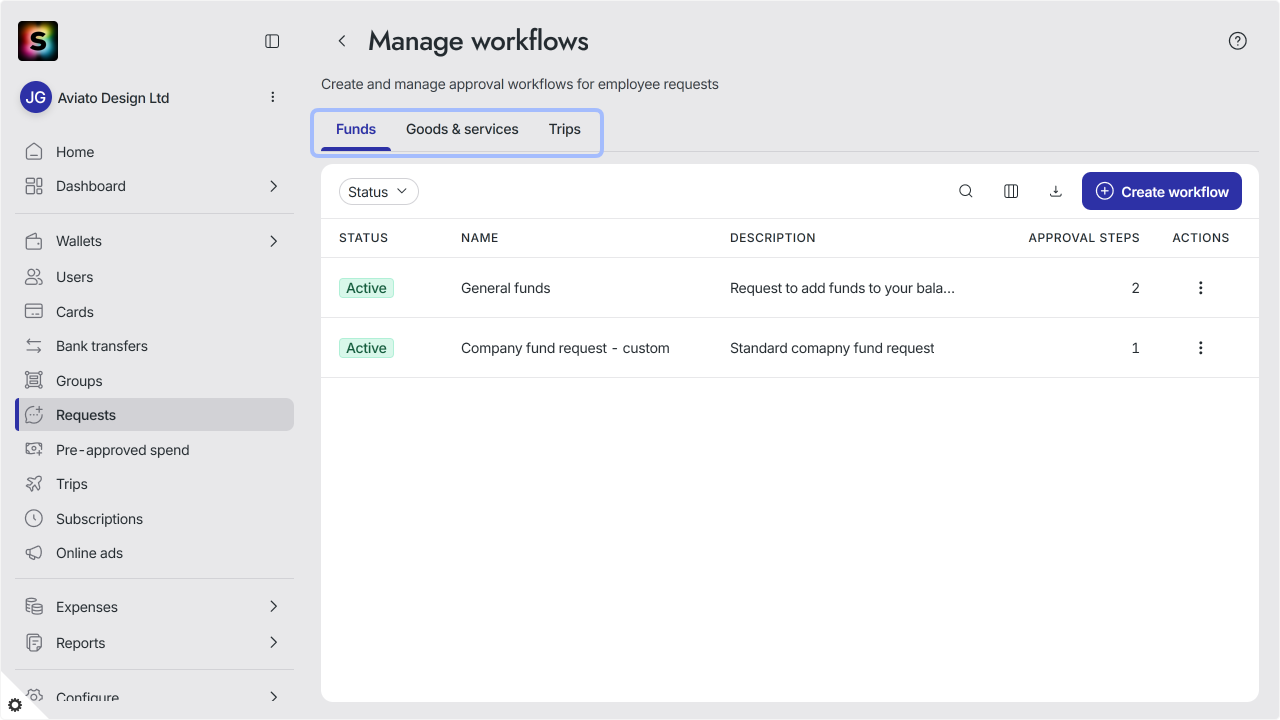Click the General funds workflow name
The width and height of the screenshot is (1280, 720).
(506, 288)
